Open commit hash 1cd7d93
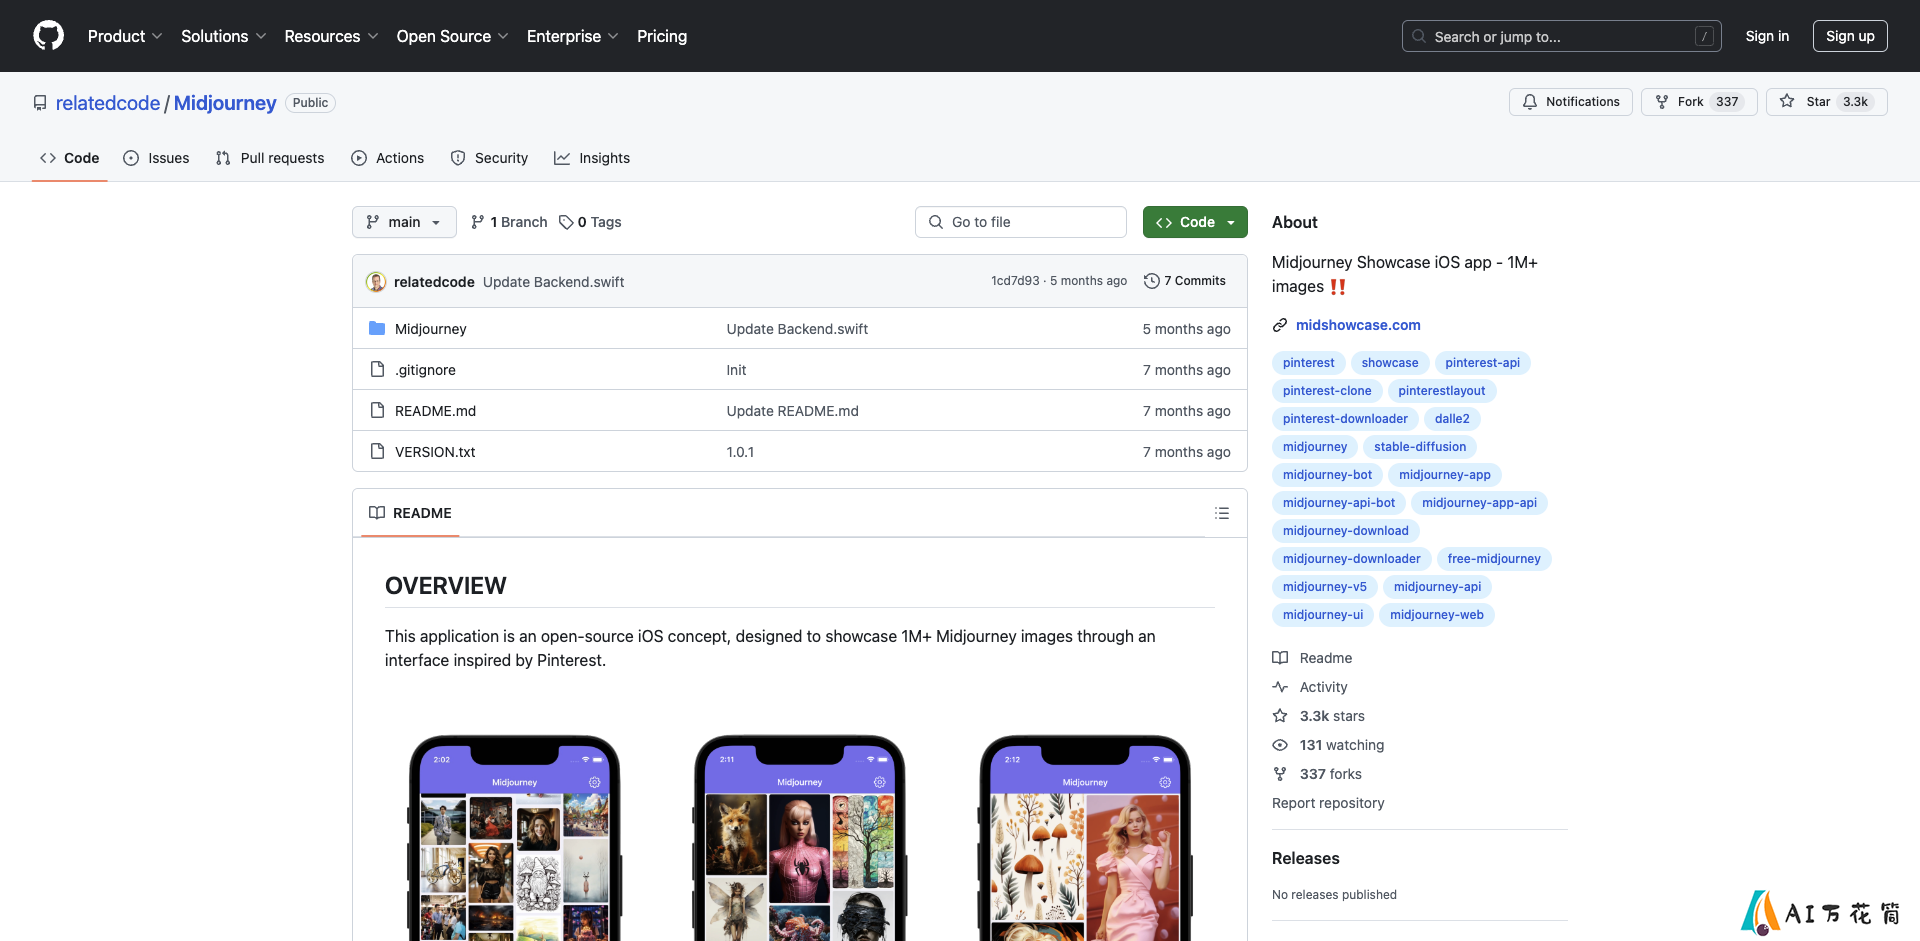This screenshot has height=941, width=1920. (x=1015, y=281)
